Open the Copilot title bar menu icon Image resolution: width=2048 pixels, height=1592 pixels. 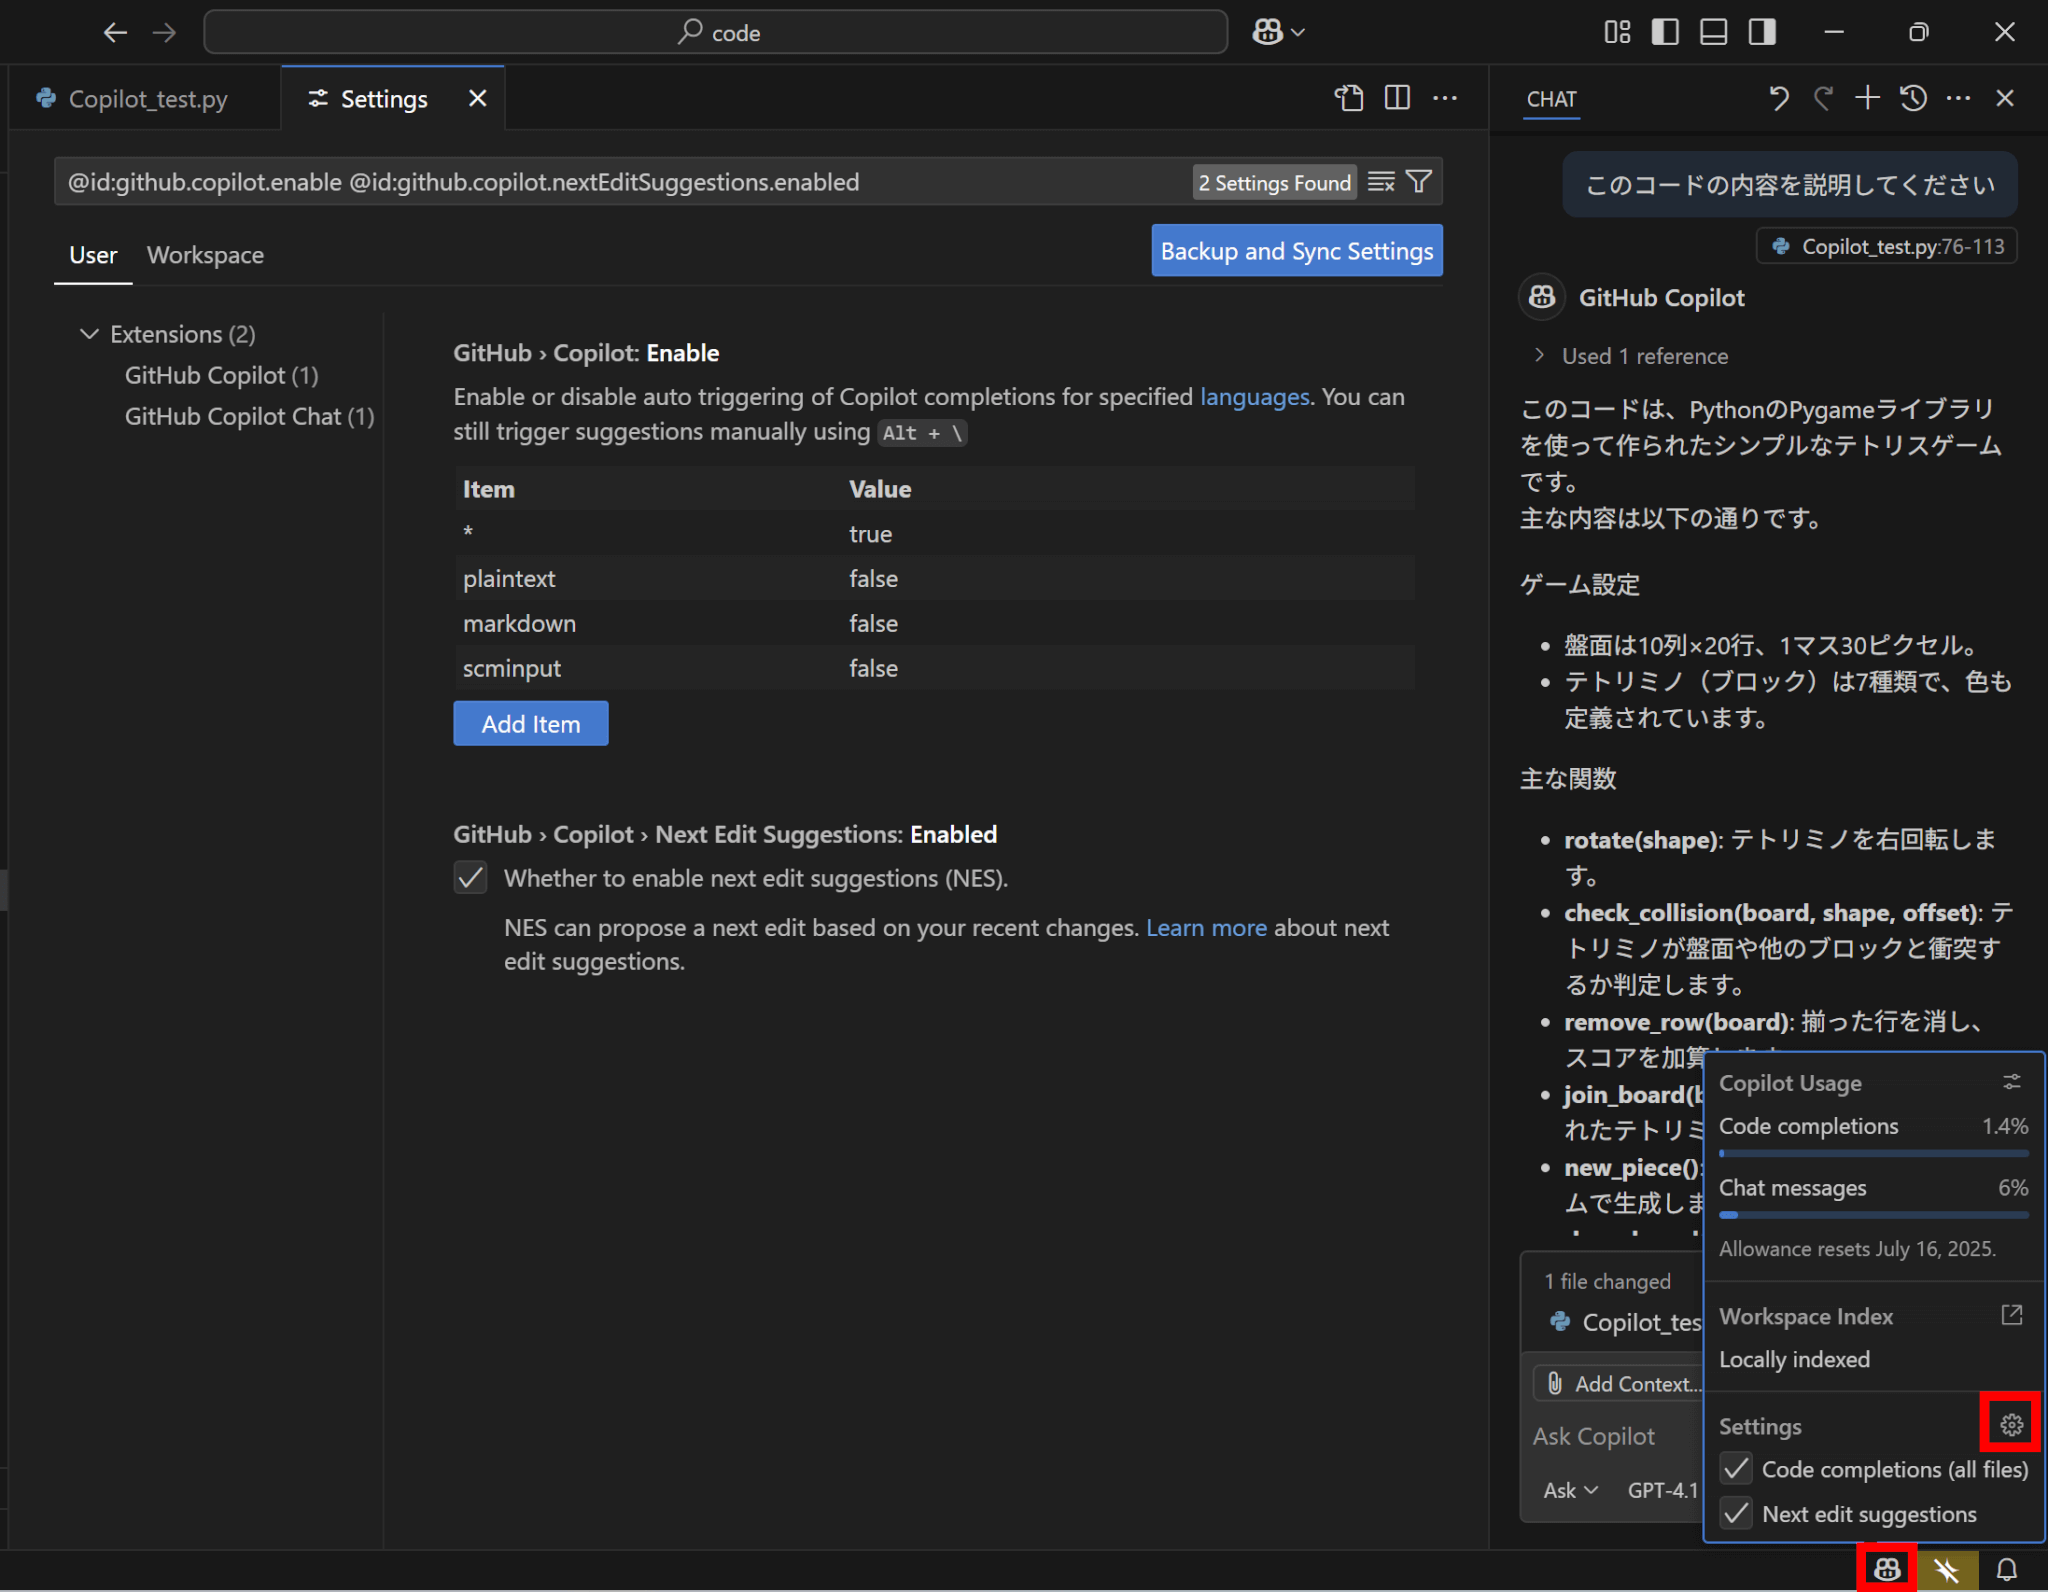(1277, 33)
